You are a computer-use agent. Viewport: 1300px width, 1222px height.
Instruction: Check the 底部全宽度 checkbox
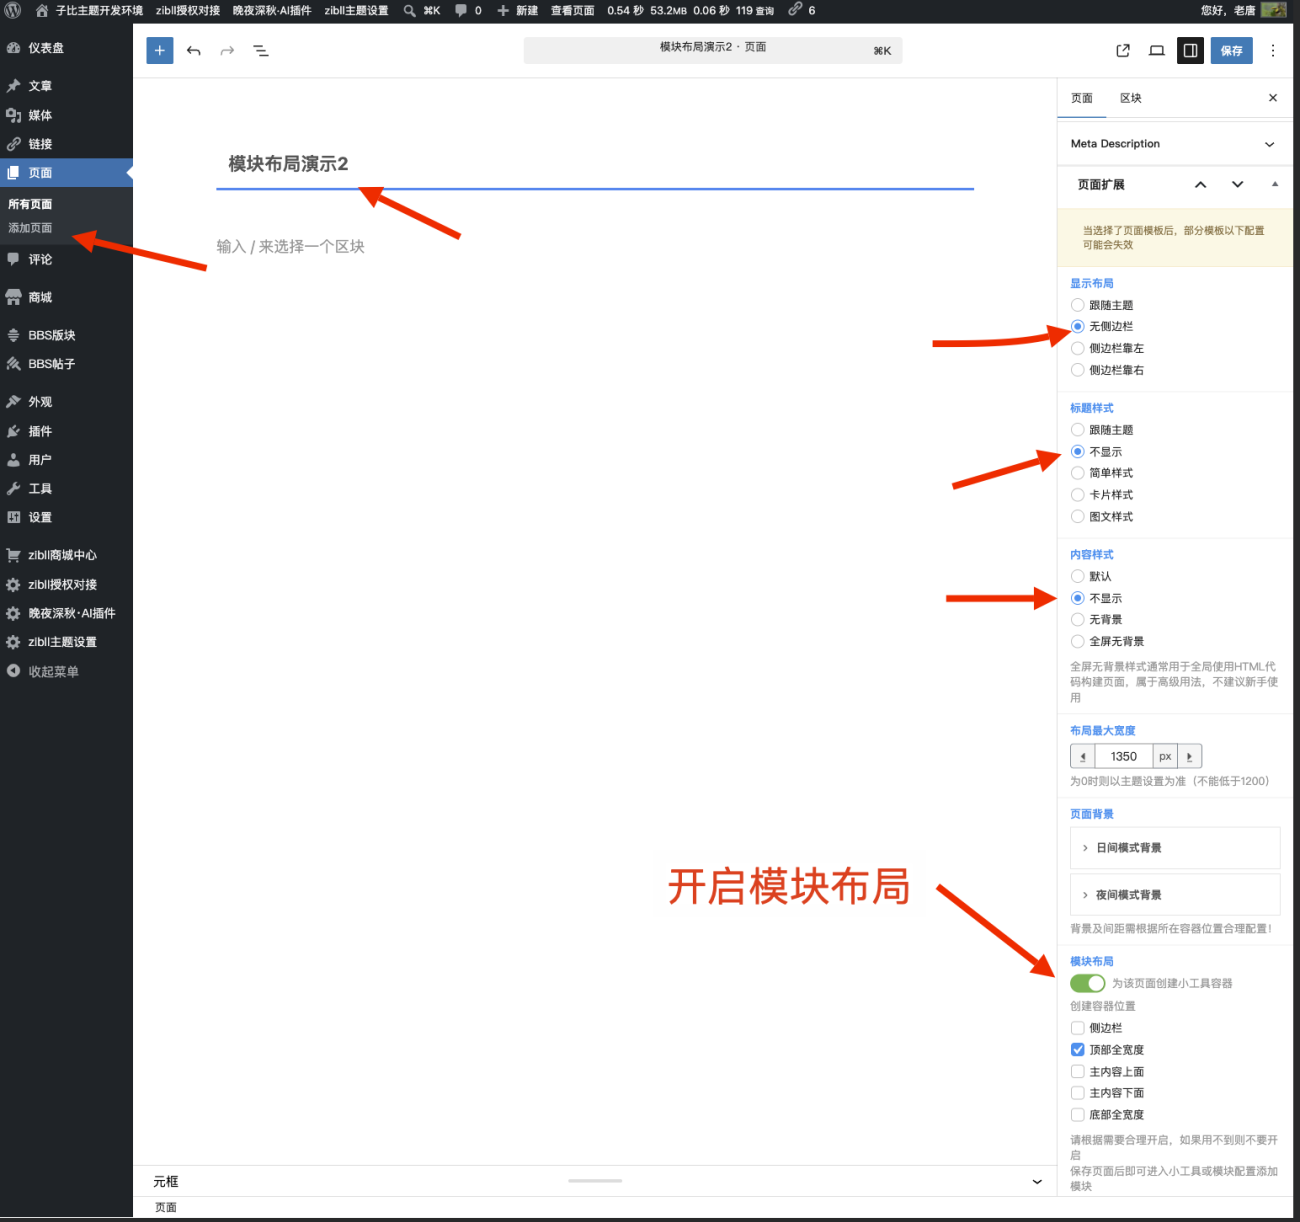[x=1078, y=1115]
